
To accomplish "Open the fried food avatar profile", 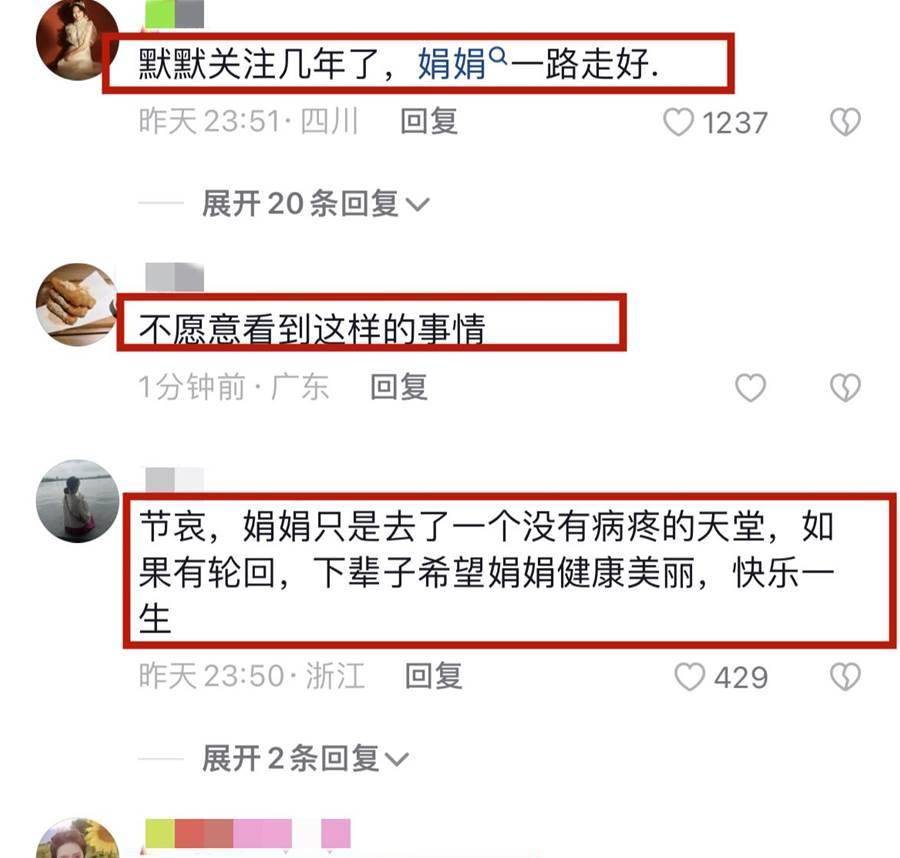I will [x=77, y=304].
